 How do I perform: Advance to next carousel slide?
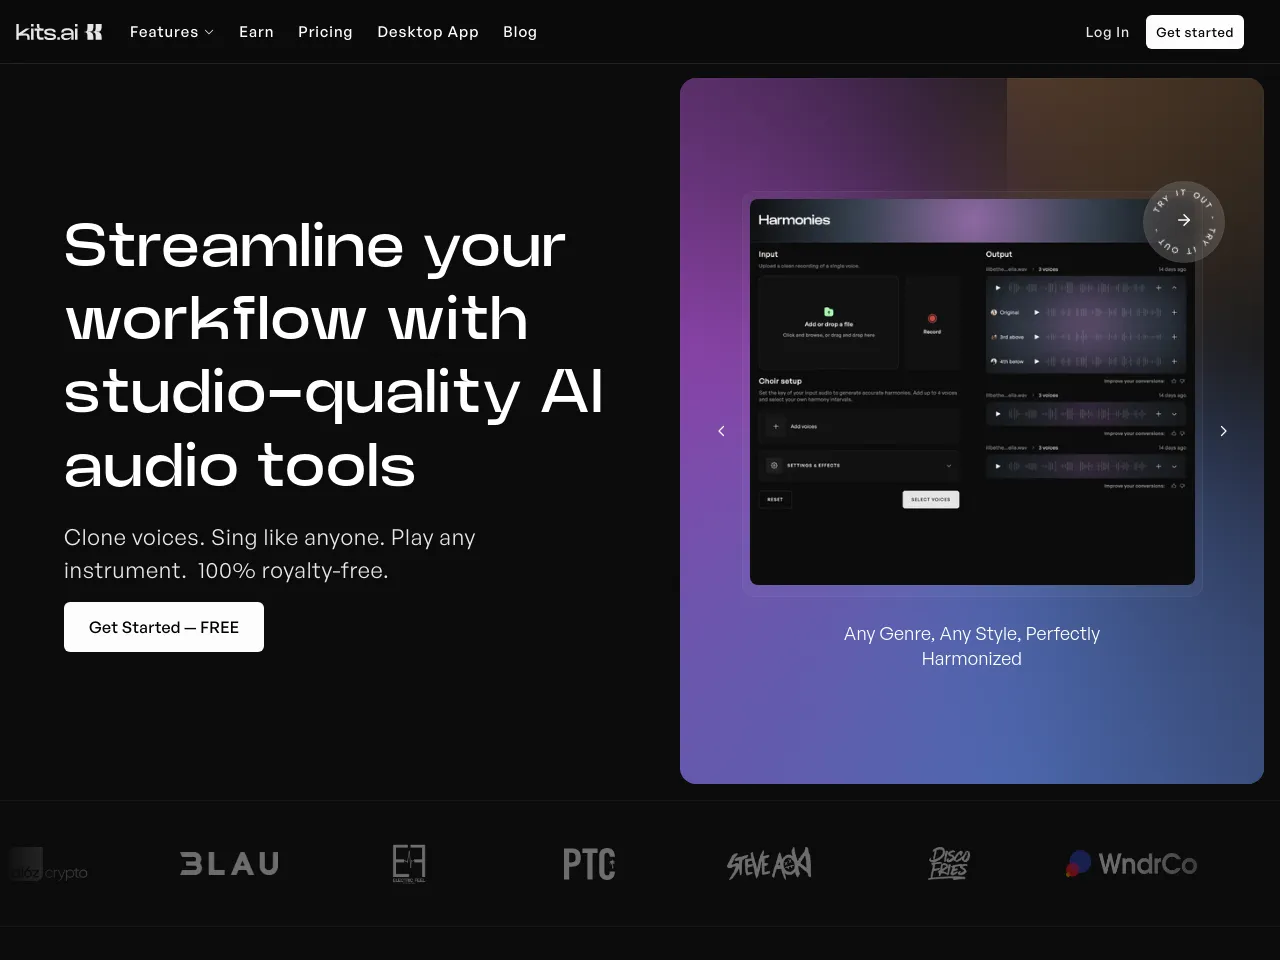point(1223,431)
